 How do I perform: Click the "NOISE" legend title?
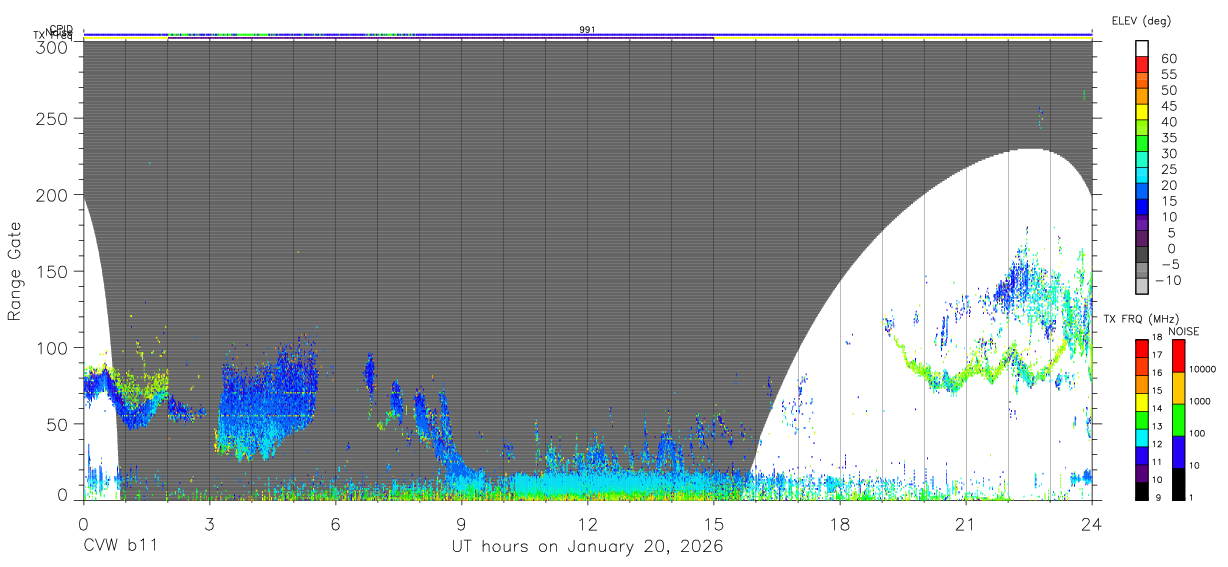1183,332
